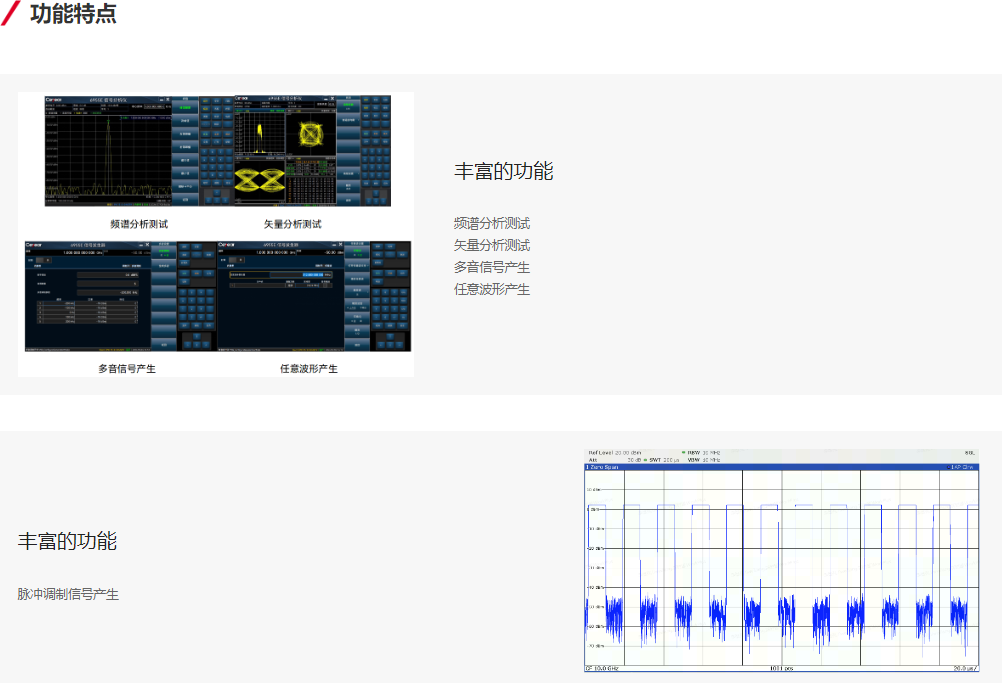Click the 脉冲调制信号产生 text

(x=68, y=594)
